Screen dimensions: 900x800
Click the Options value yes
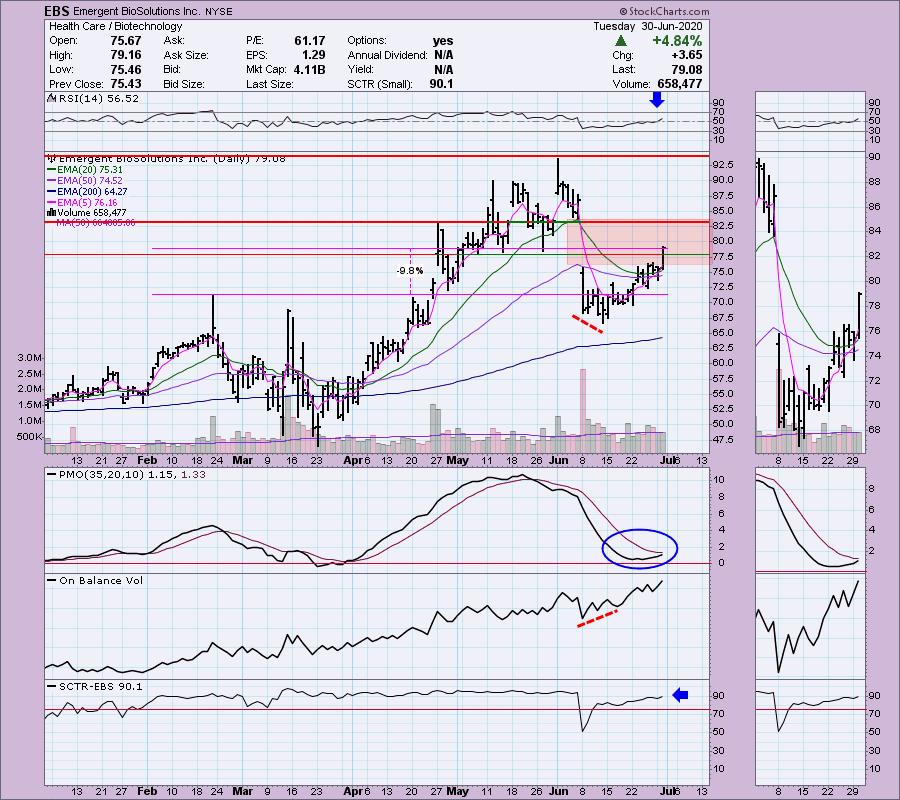pyautogui.click(x=443, y=41)
